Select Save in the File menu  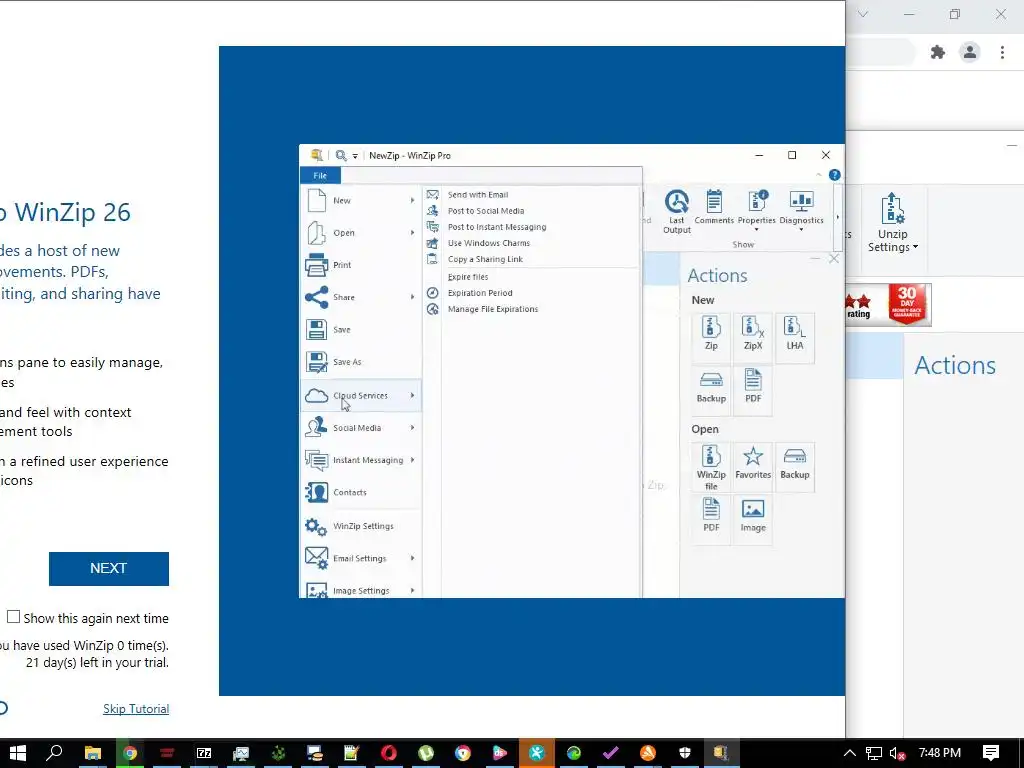(x=361, y=330)
